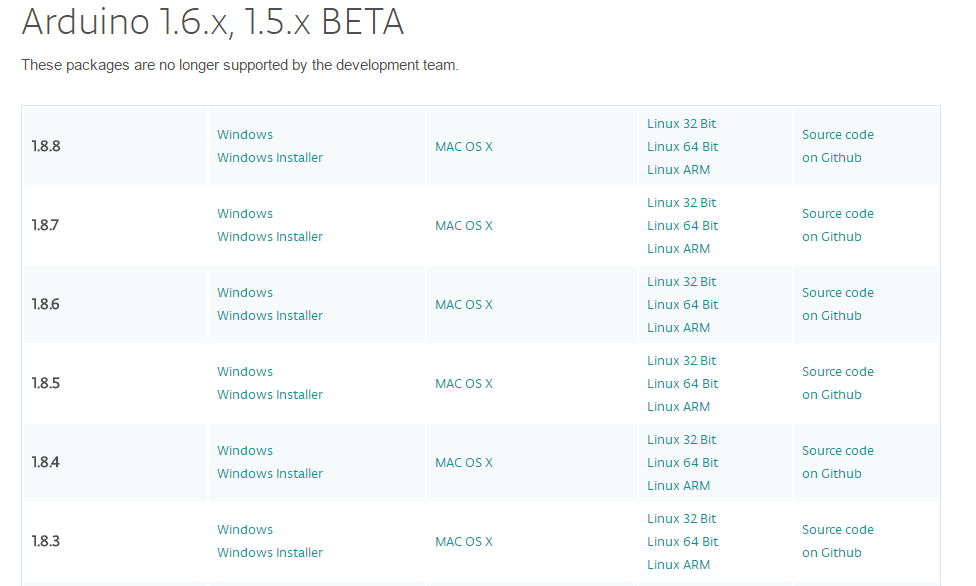Download the Linux 64 Bit build of 1.8.3

coord(682,542)
